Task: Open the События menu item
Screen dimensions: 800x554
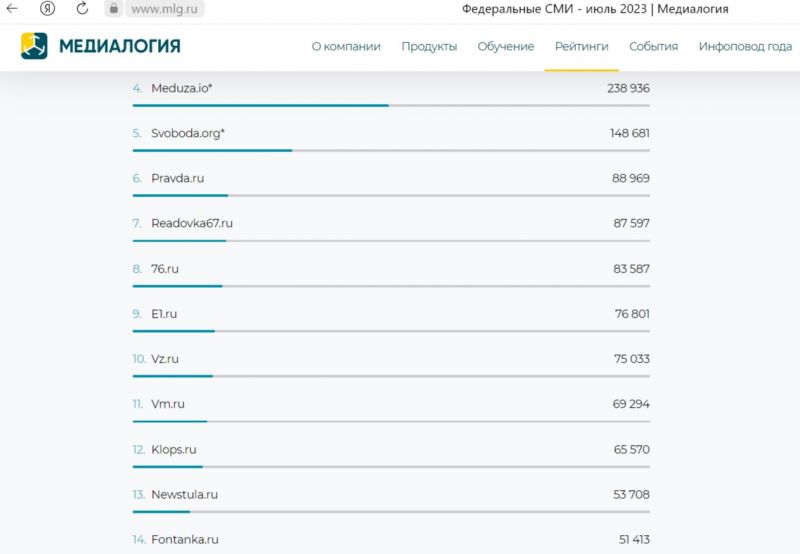Action: (653, 47)
